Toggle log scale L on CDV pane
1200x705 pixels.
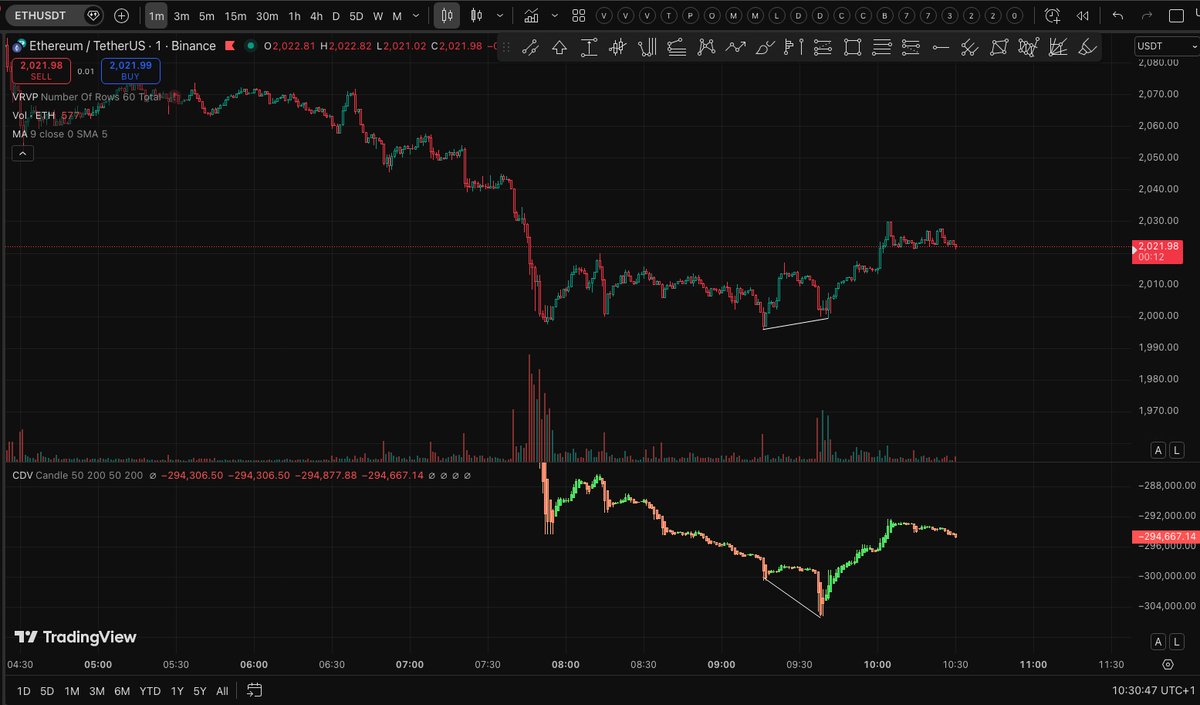tap(1178, 641)
